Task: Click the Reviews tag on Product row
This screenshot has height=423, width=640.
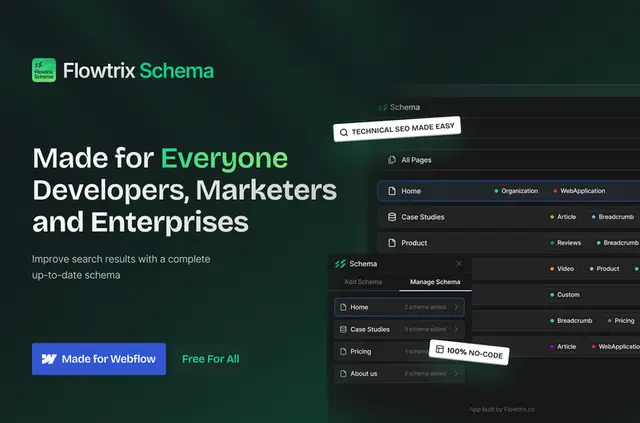Action: pos(565,243)
